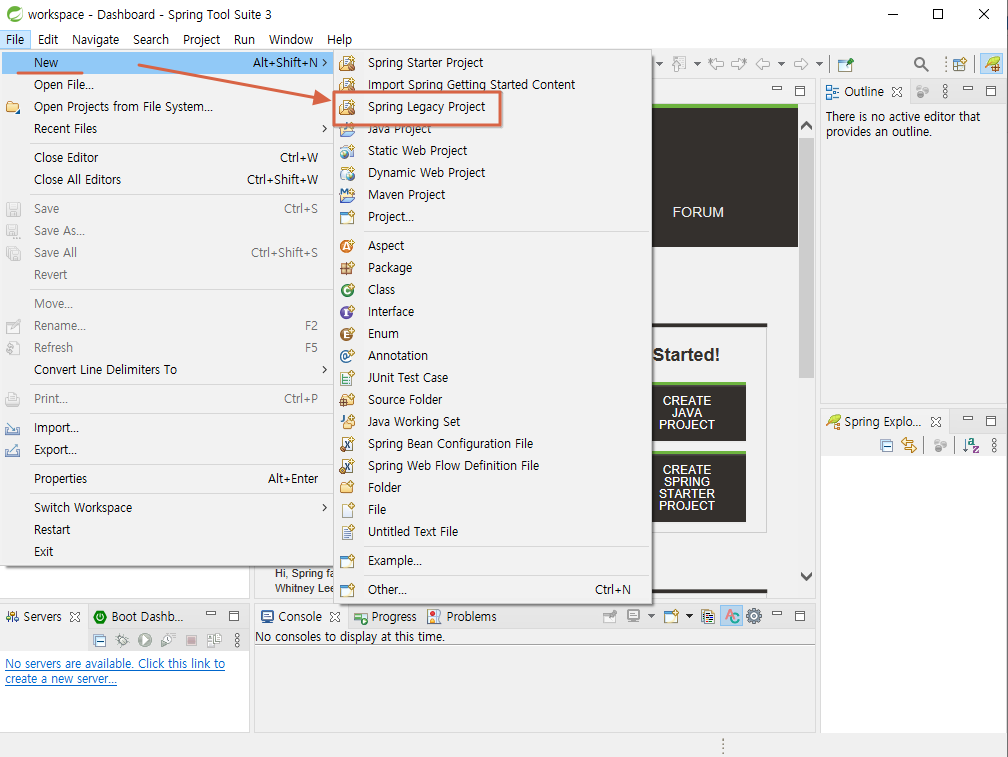Viewport: 1008px width, 757px height.
Task: Click Open Console new console icon
Action: 671,616
